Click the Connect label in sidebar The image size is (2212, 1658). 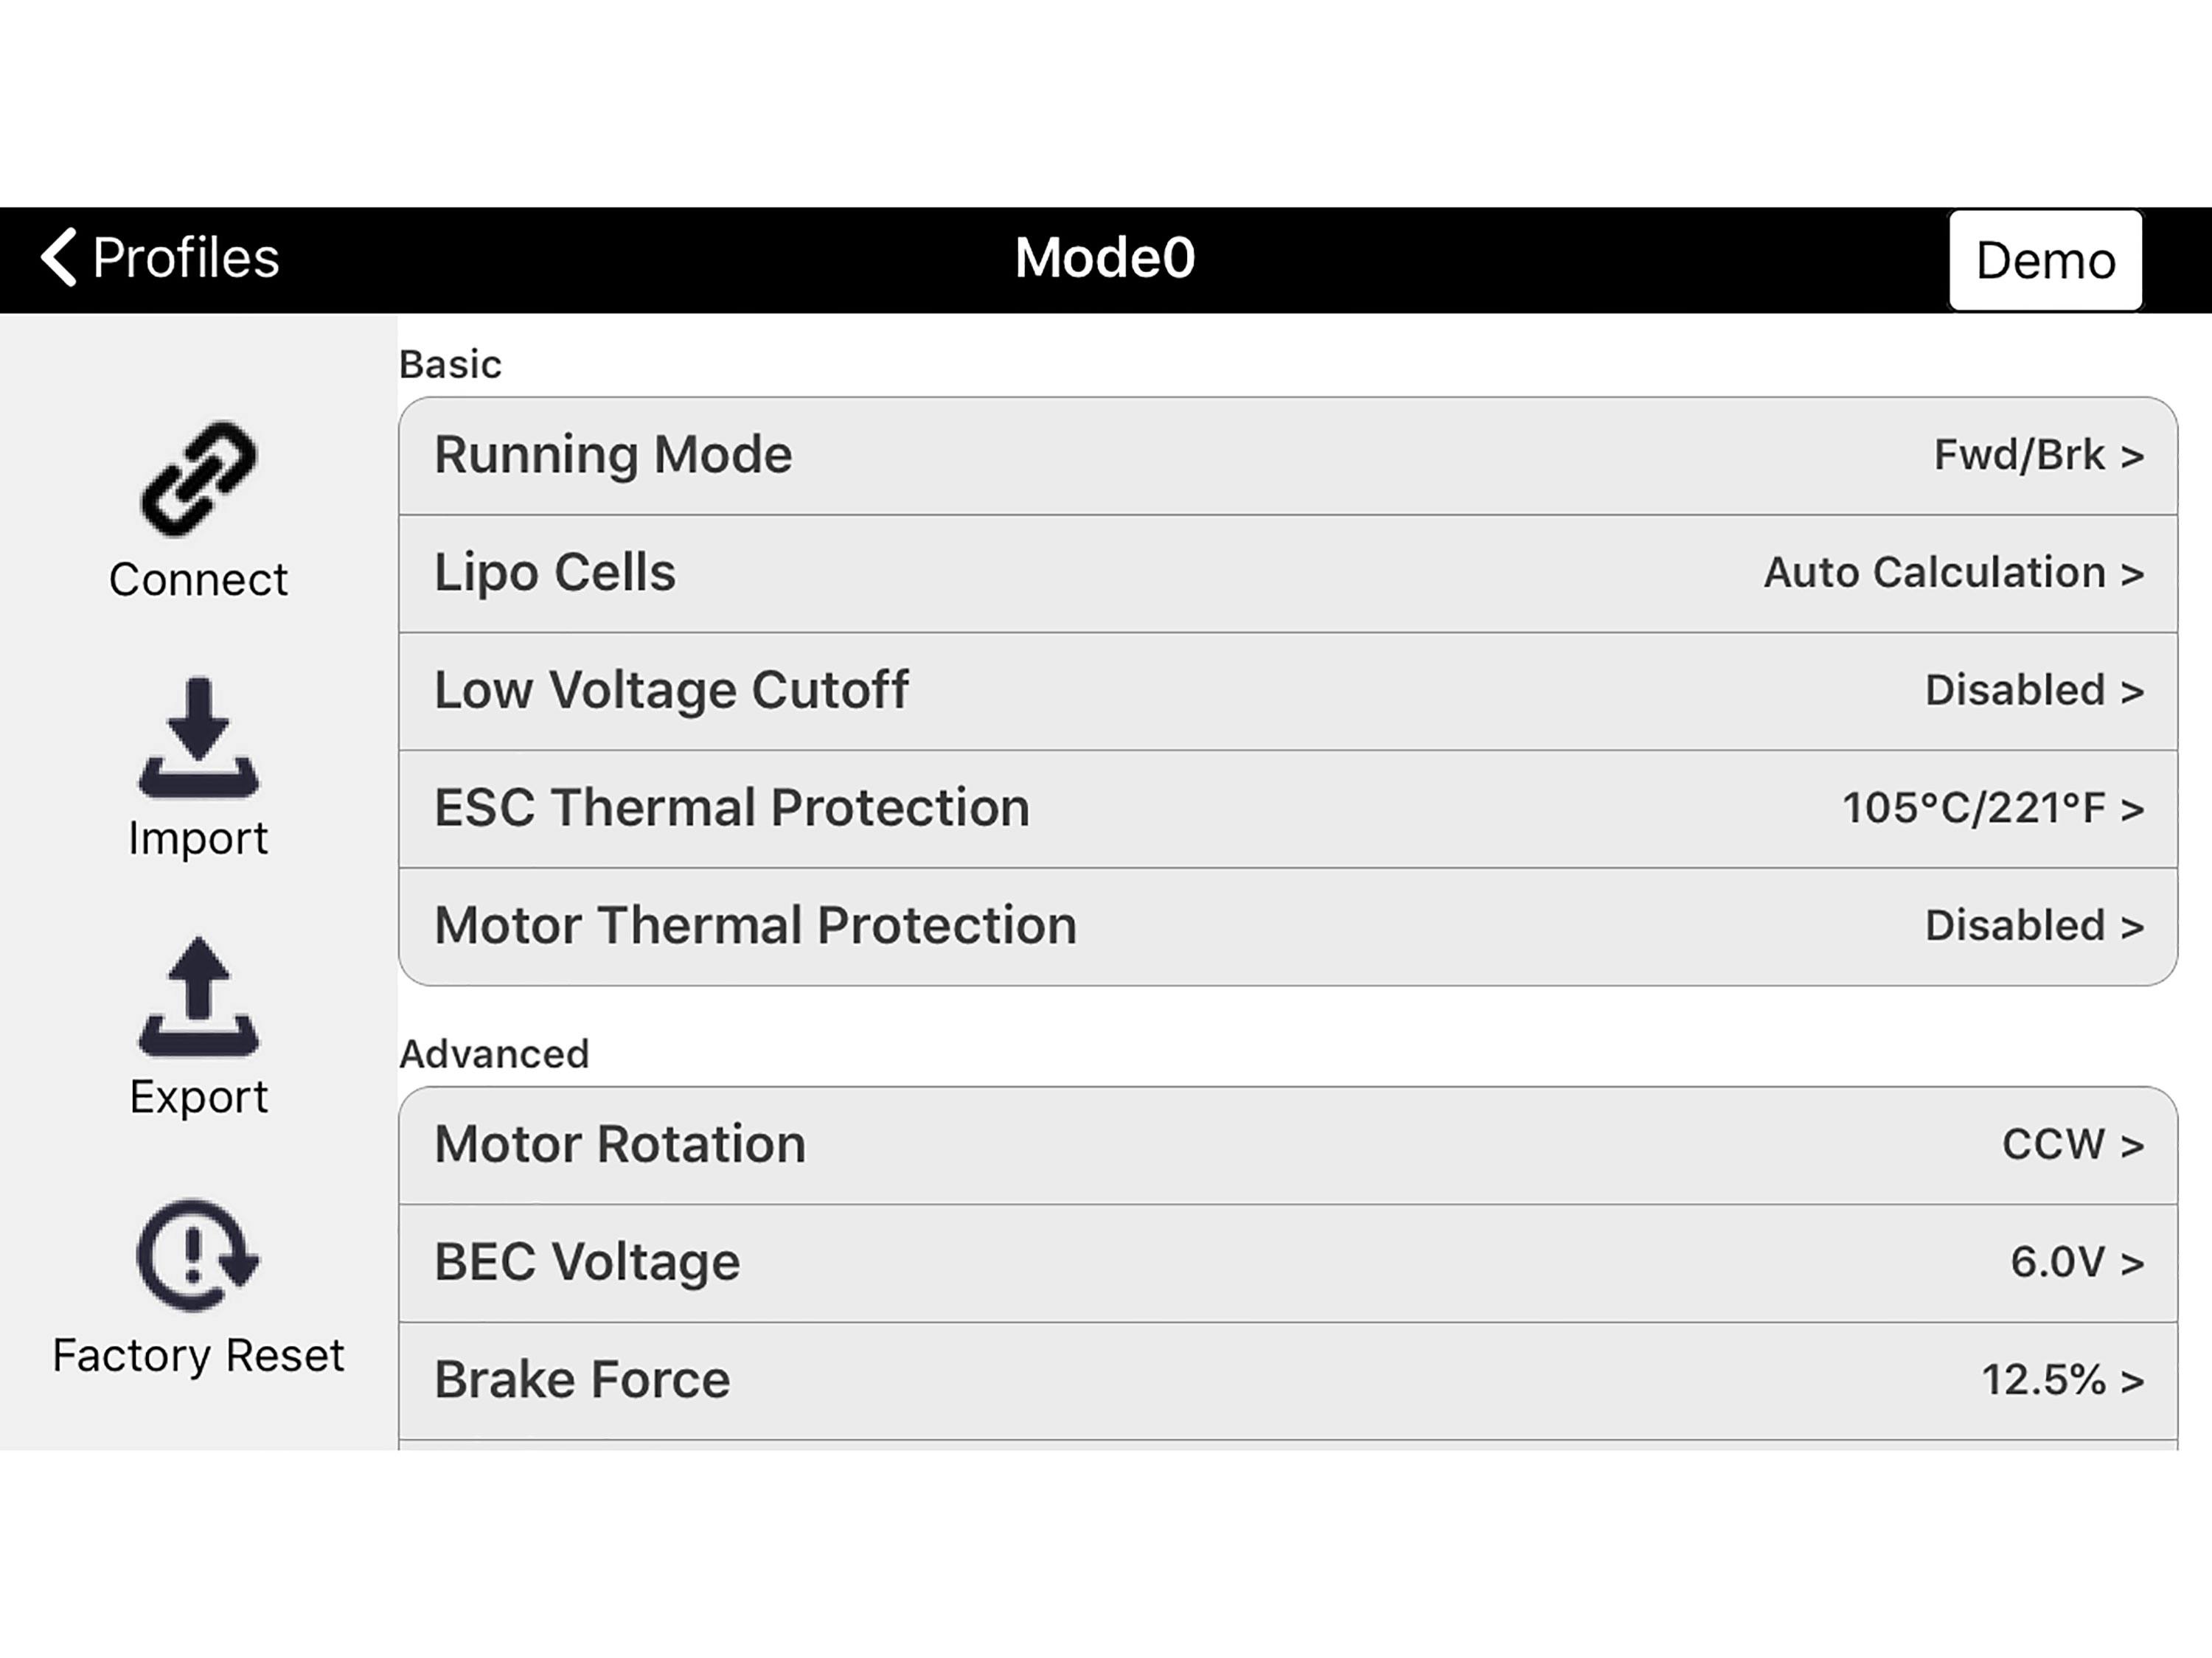tap(198, 580)
